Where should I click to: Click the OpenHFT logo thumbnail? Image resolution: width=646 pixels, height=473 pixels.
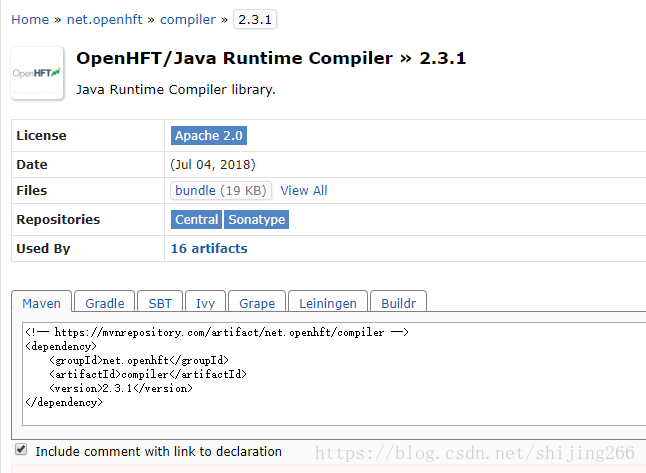click(x=37, y=73)
